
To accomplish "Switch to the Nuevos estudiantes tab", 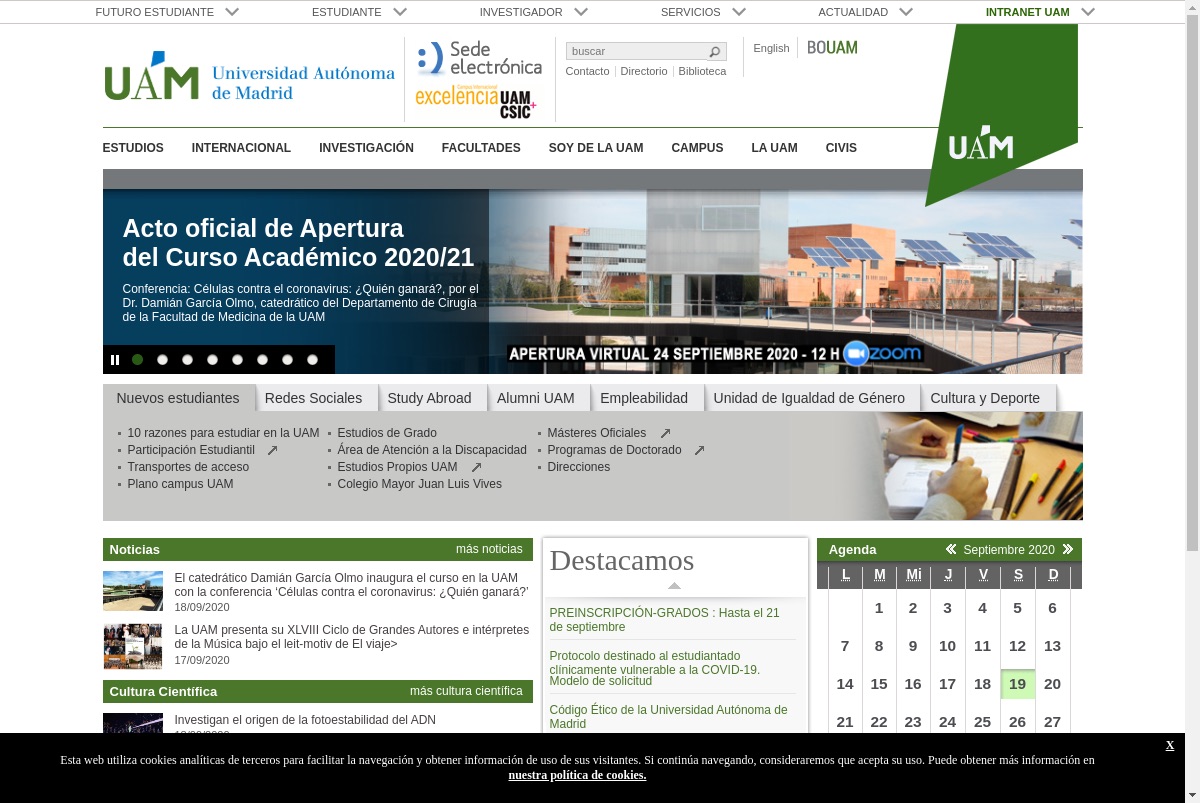I will point(178,398).
